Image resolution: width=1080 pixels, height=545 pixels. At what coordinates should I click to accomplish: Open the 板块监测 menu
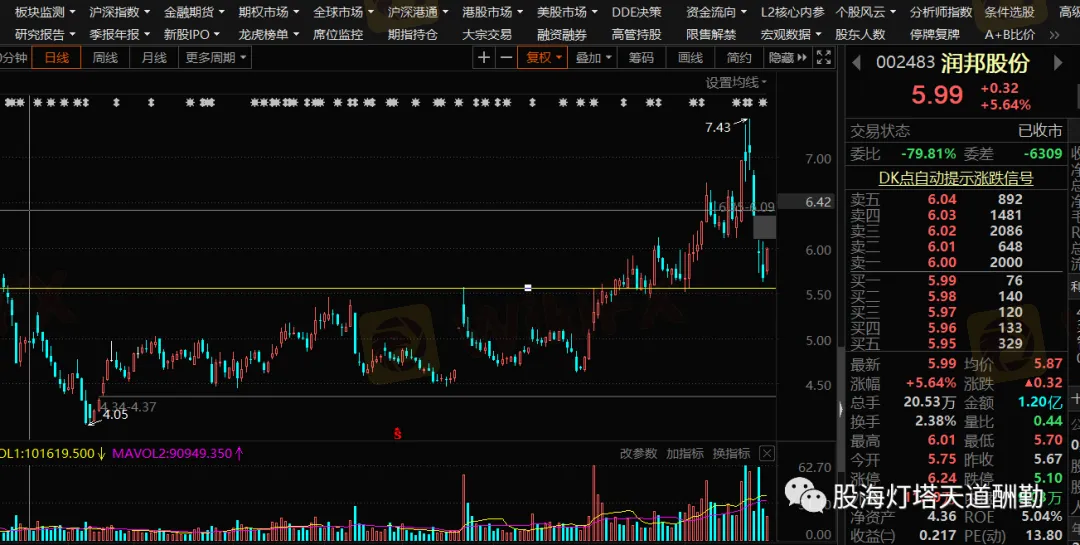[40, 12]
